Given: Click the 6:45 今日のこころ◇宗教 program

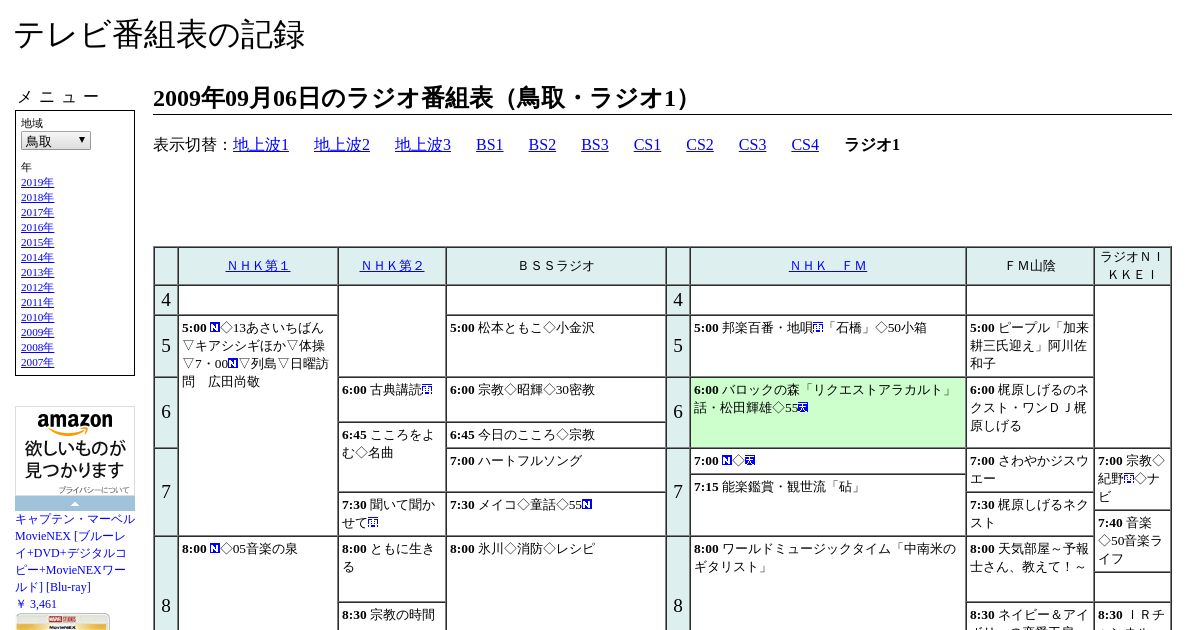Looking at the screenshot, I should click(x=556, y=435).
